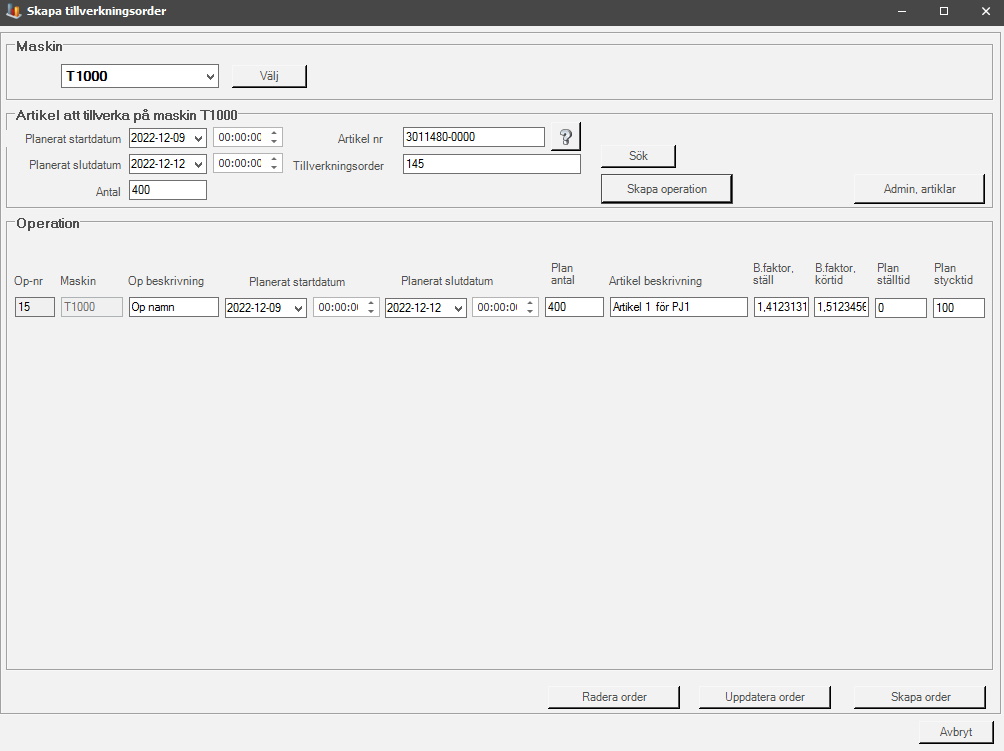Edit the Artikel beskrivning field

coord(679,307)
